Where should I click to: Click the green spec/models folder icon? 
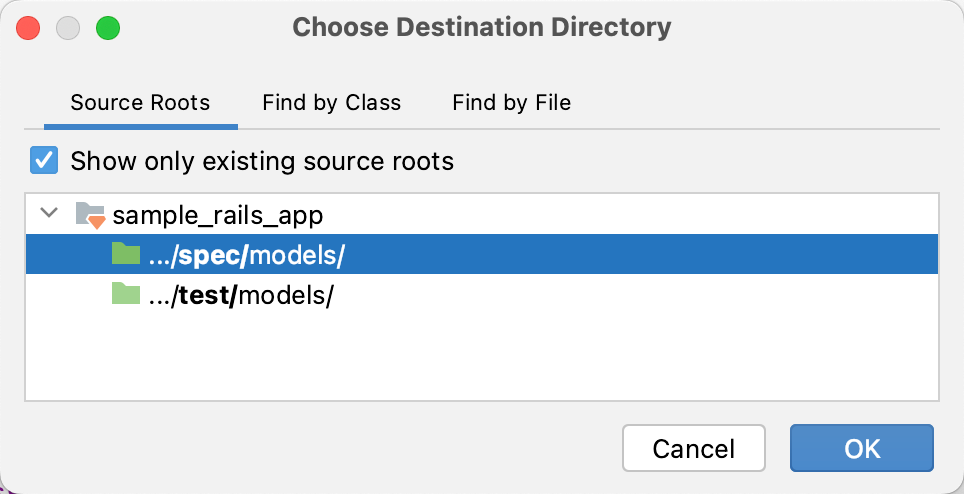click(125, 254)
